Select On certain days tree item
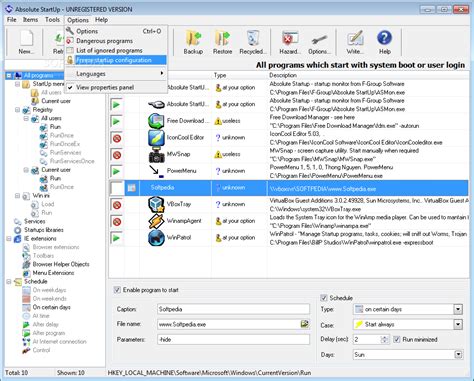This screenshot has height=381, width=474. click(x=51, y=307)
